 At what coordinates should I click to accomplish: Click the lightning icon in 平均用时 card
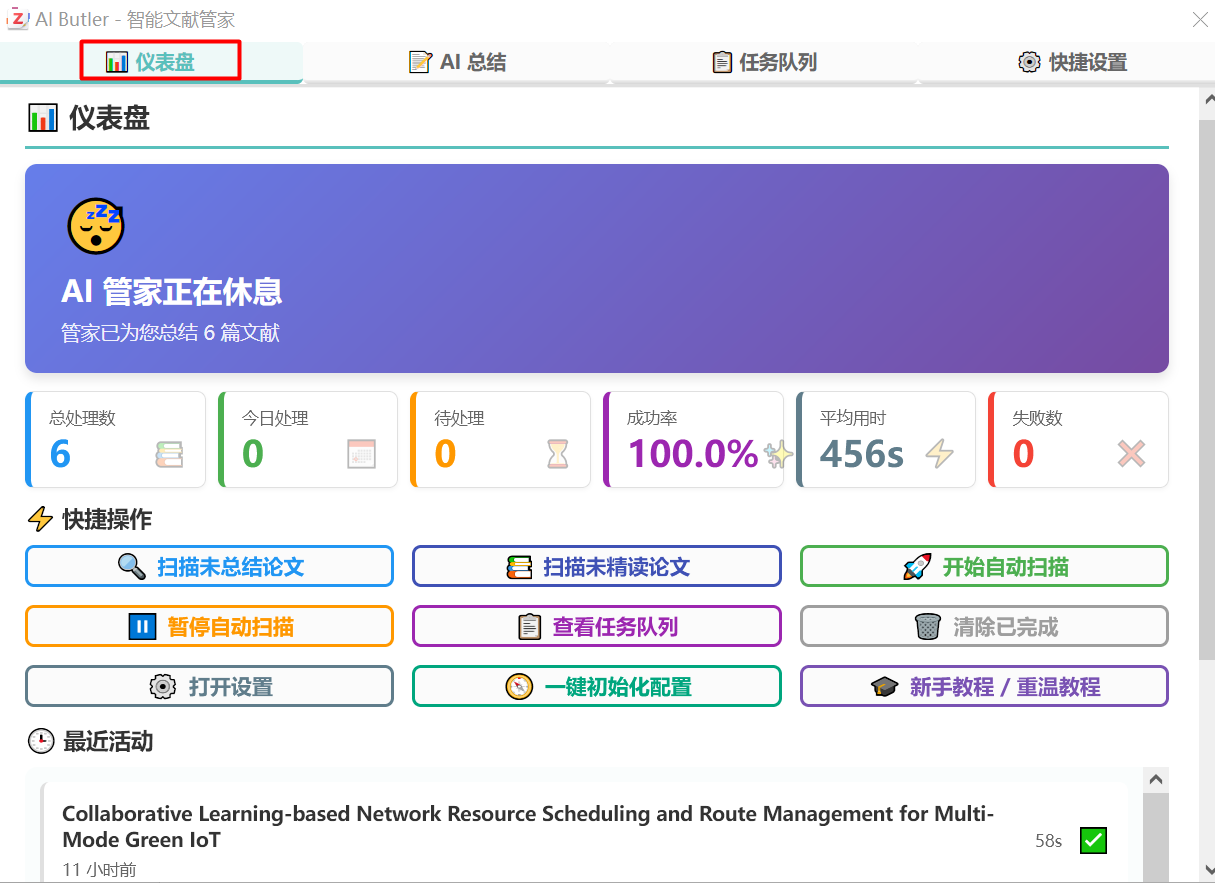939,455
